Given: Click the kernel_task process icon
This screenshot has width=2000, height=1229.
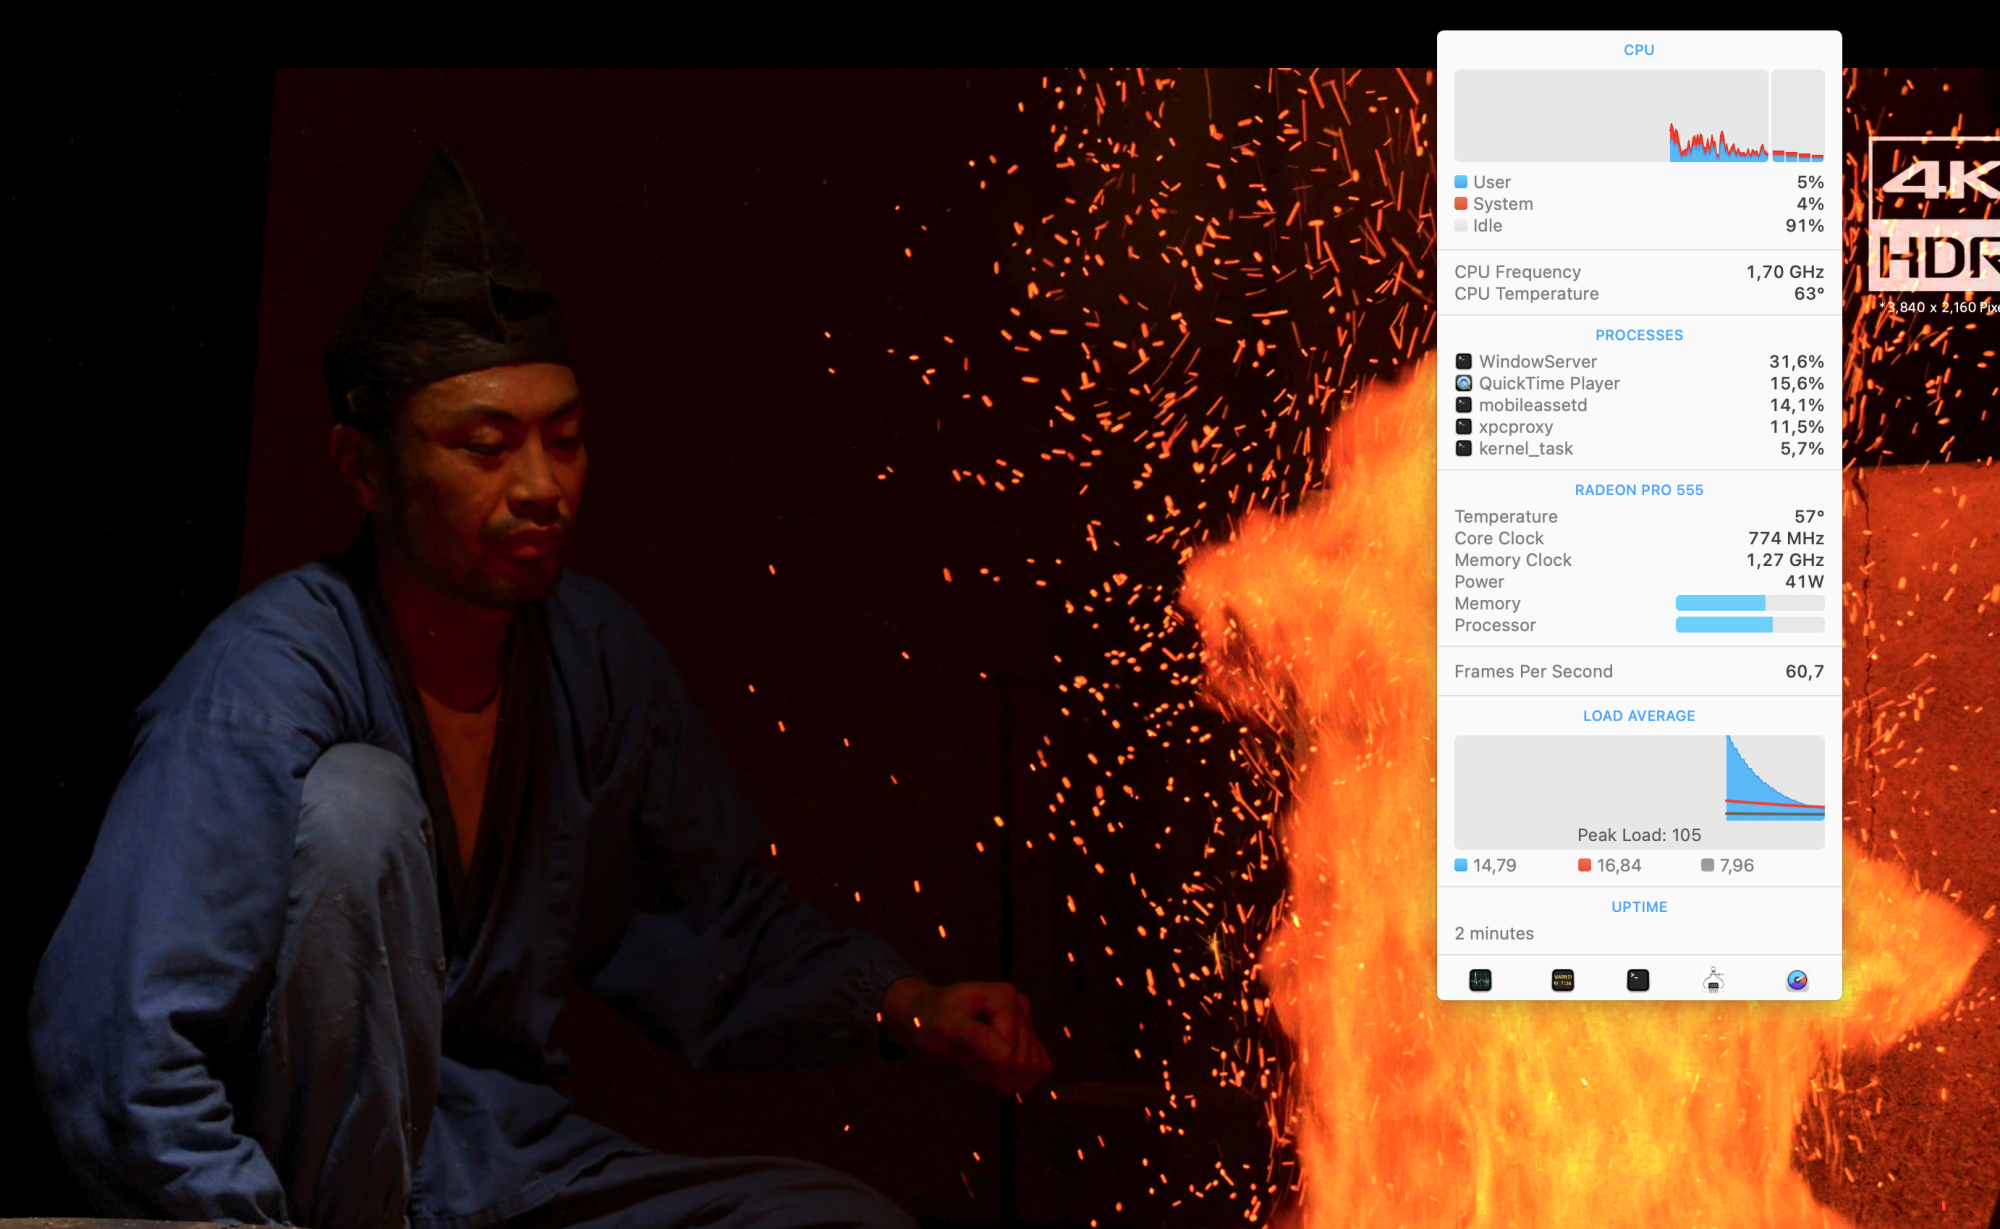Looking at the screenshot, I should pos(1463,448).
